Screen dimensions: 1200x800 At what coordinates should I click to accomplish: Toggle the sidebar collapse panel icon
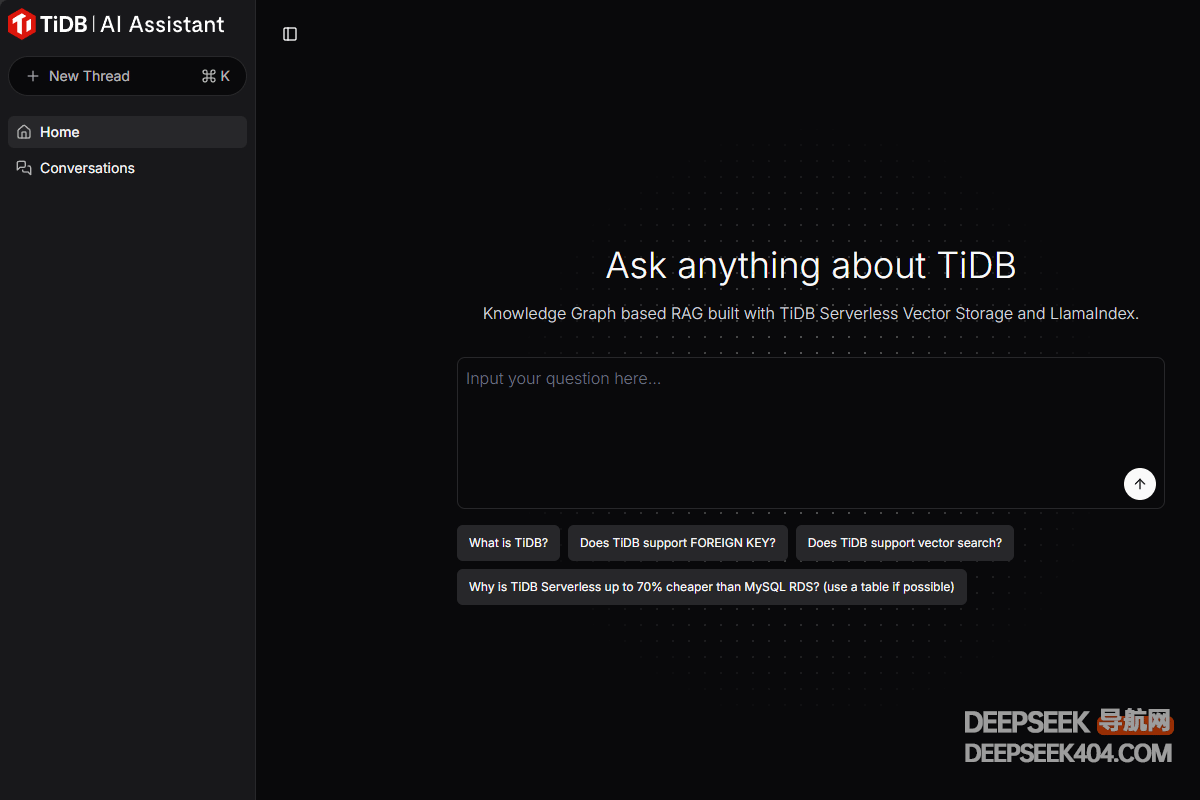tap(290, 34)
